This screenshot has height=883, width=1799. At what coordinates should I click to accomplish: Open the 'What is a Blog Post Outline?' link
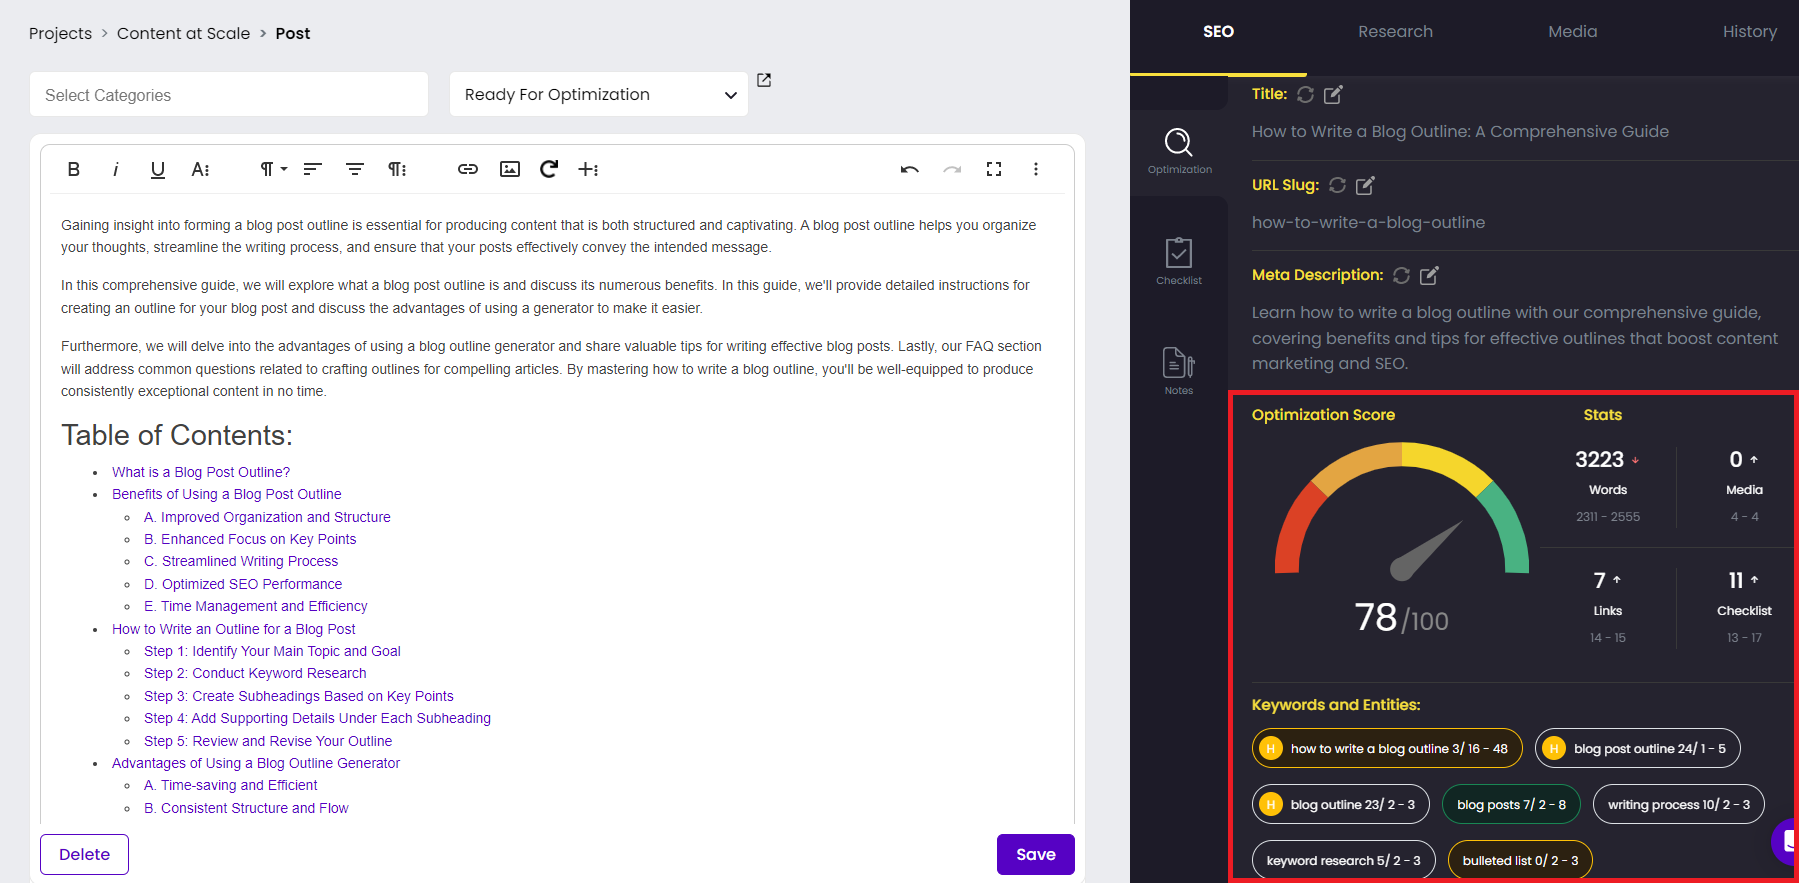click(201, 472)
